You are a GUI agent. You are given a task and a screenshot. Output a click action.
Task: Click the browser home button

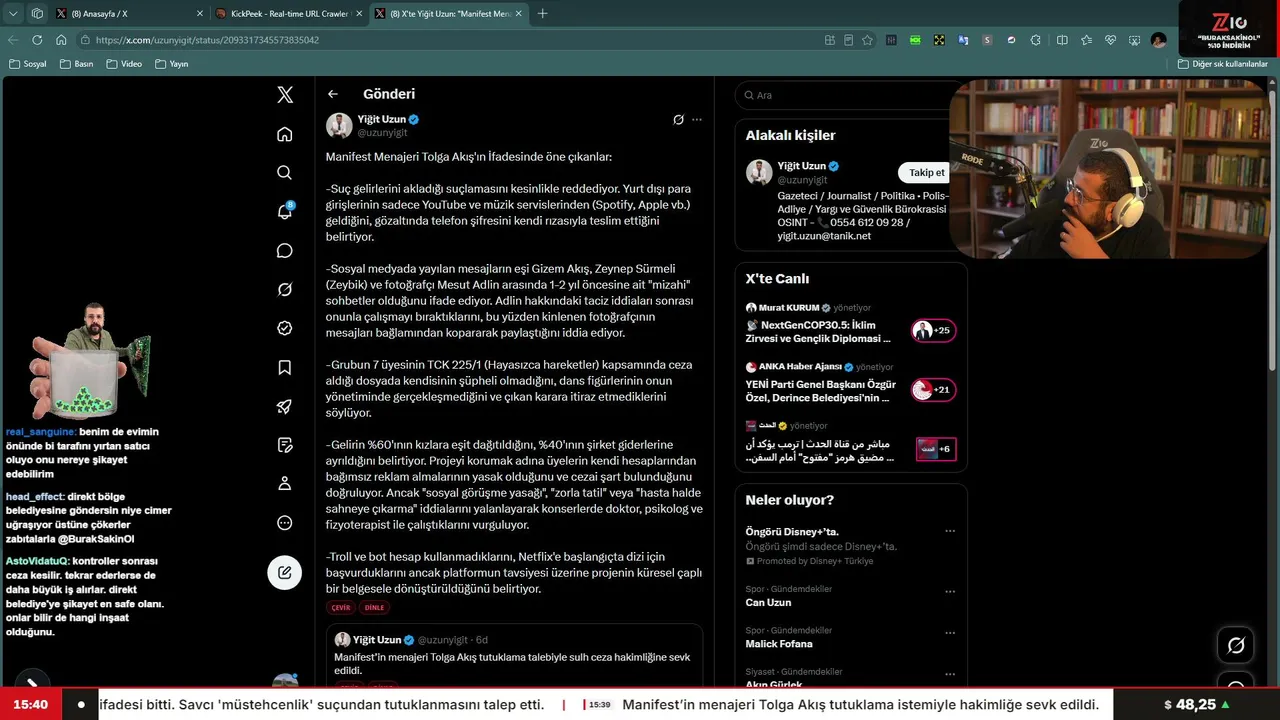click(x=61, y=40)
